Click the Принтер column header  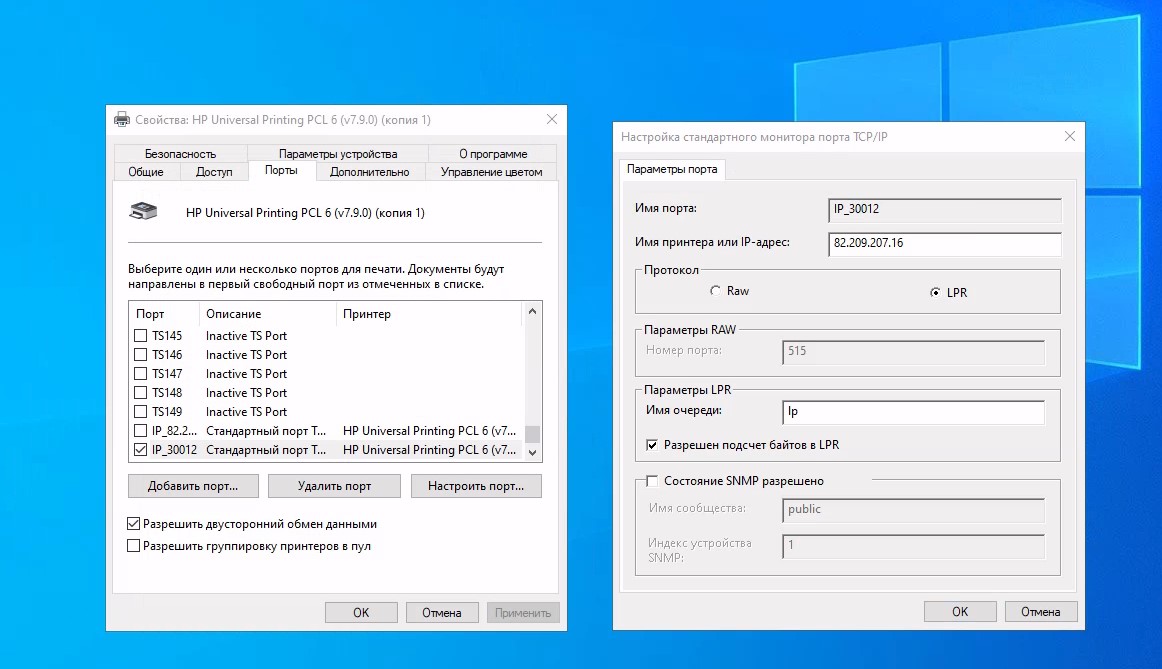coord(430,314)
